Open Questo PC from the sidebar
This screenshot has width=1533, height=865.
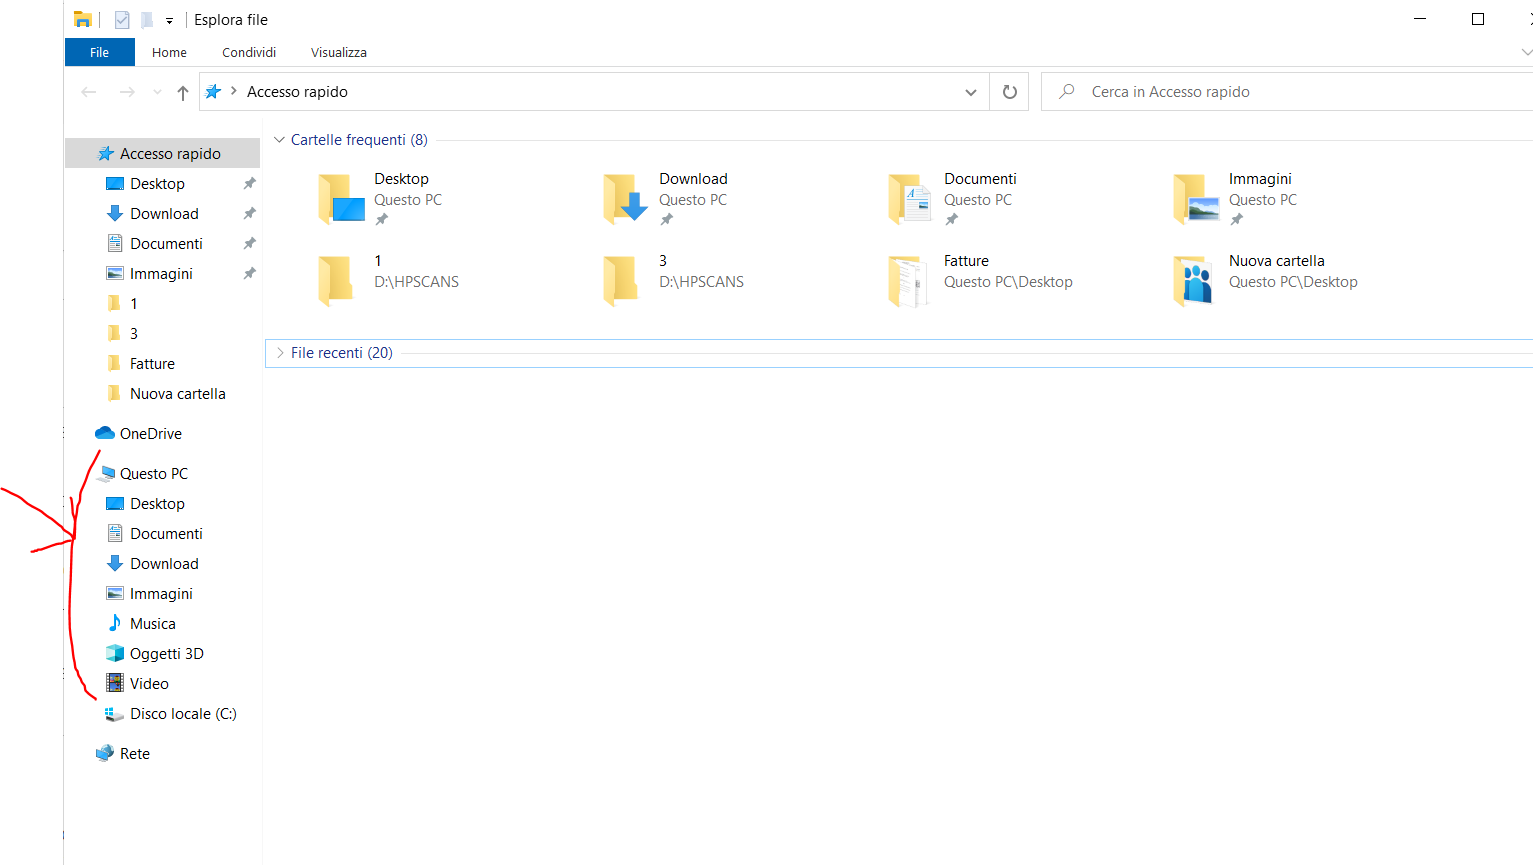point(155,473)
